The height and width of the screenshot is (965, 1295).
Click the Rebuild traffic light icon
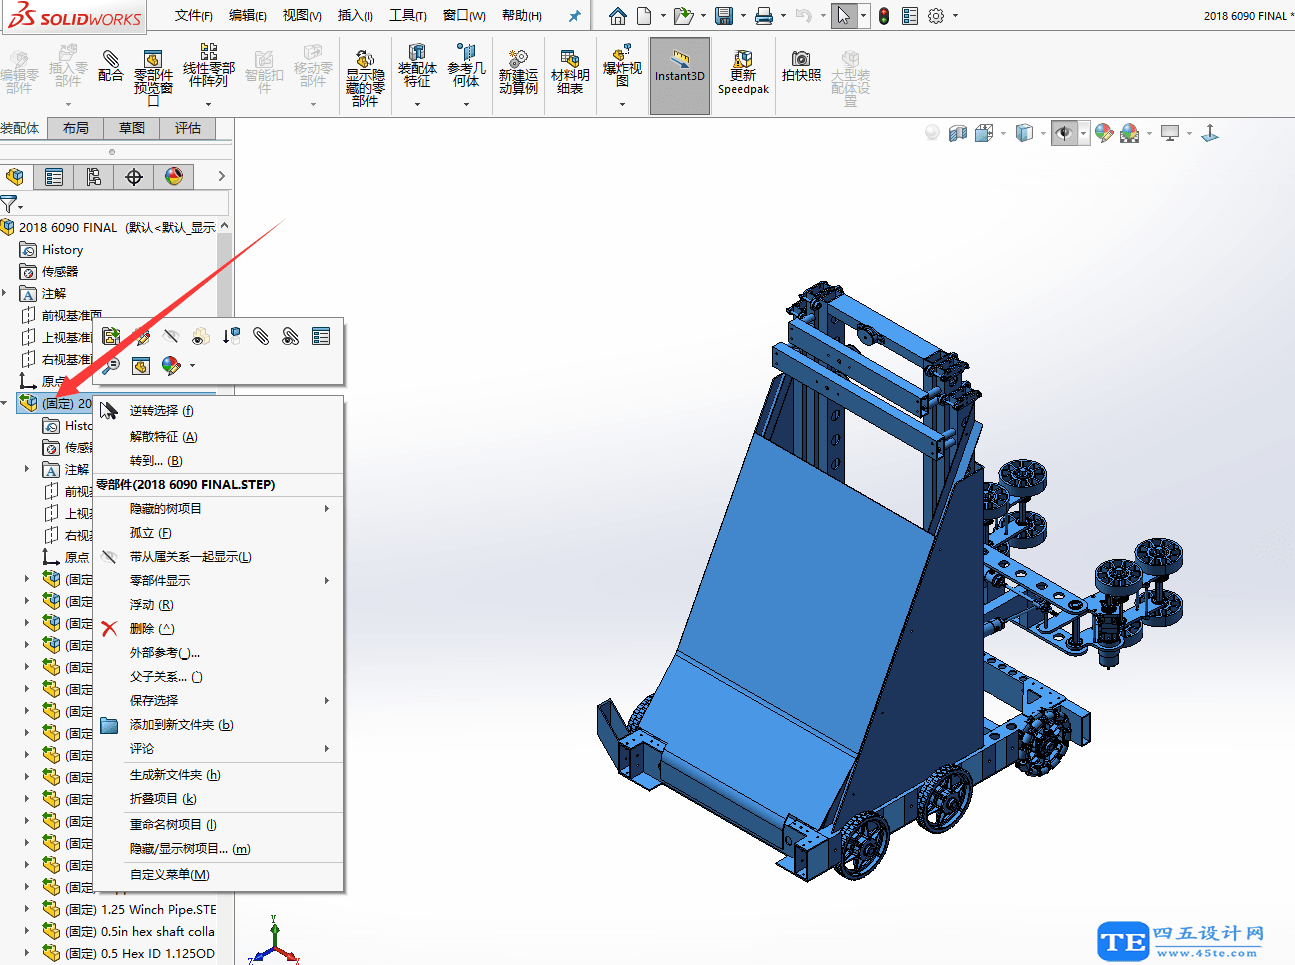point(884,16)
